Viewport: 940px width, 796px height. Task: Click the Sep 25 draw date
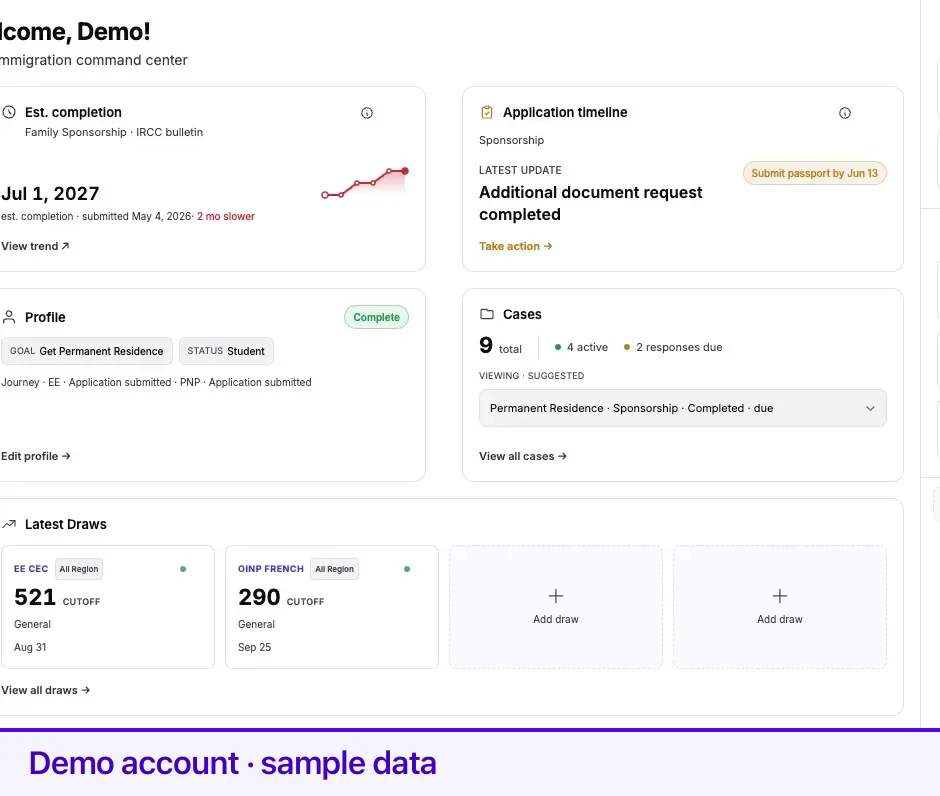tap(254, 647)
